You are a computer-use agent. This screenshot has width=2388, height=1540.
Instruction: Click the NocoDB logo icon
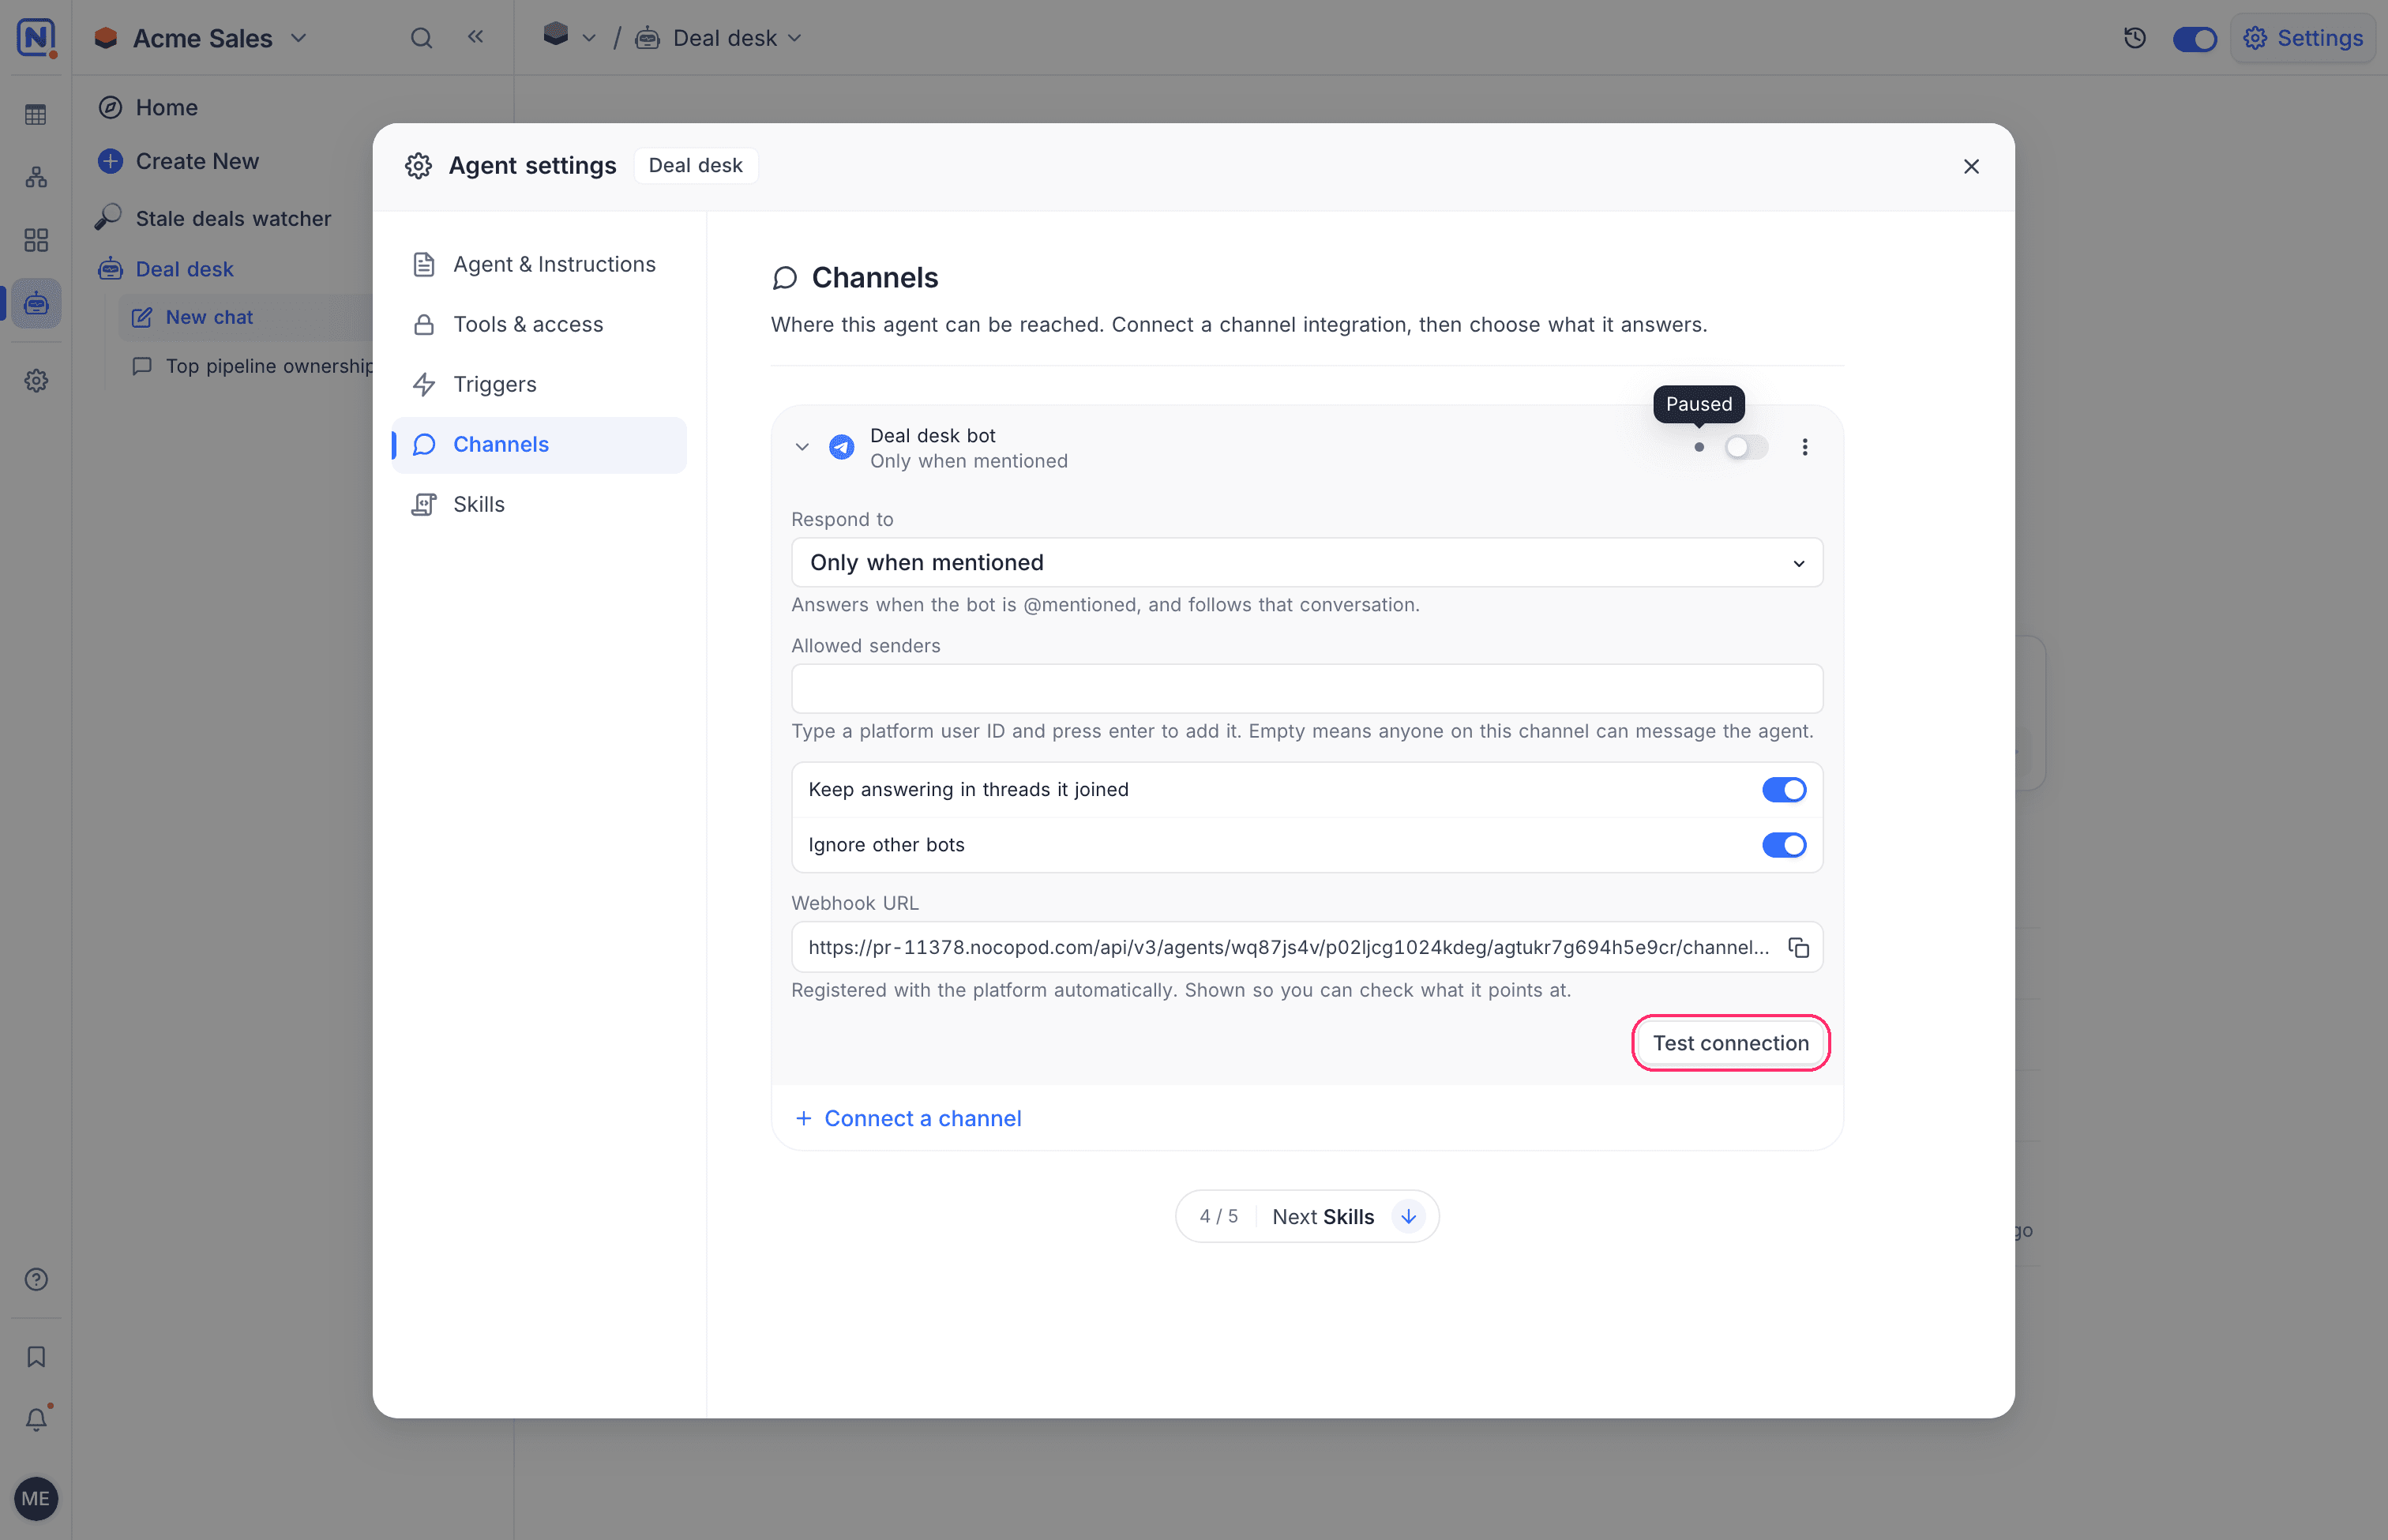pos(36,37)
